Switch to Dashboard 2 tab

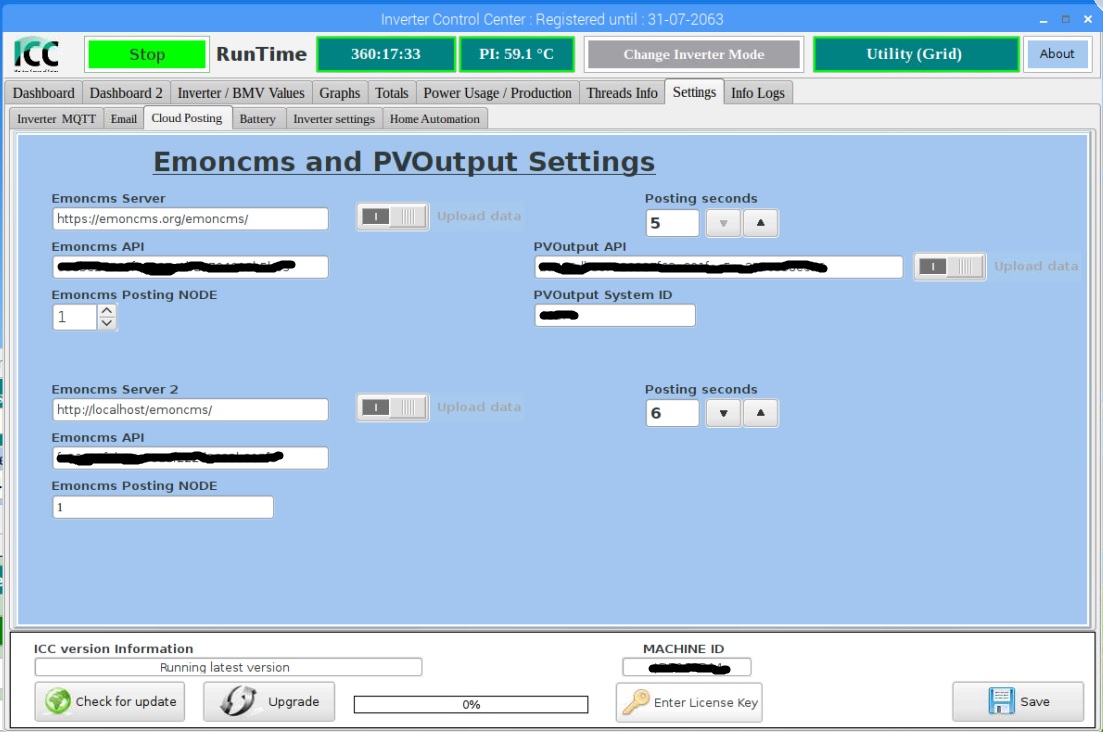[126, 93]
